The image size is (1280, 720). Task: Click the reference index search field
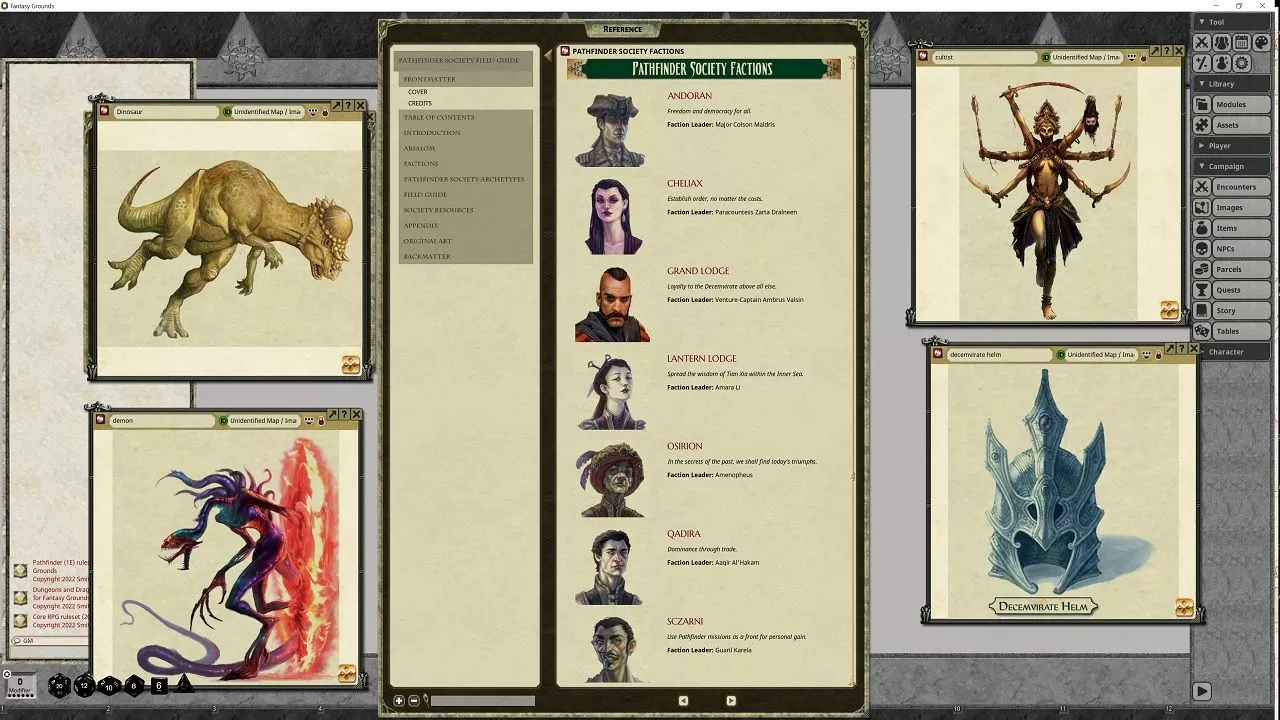482,701
